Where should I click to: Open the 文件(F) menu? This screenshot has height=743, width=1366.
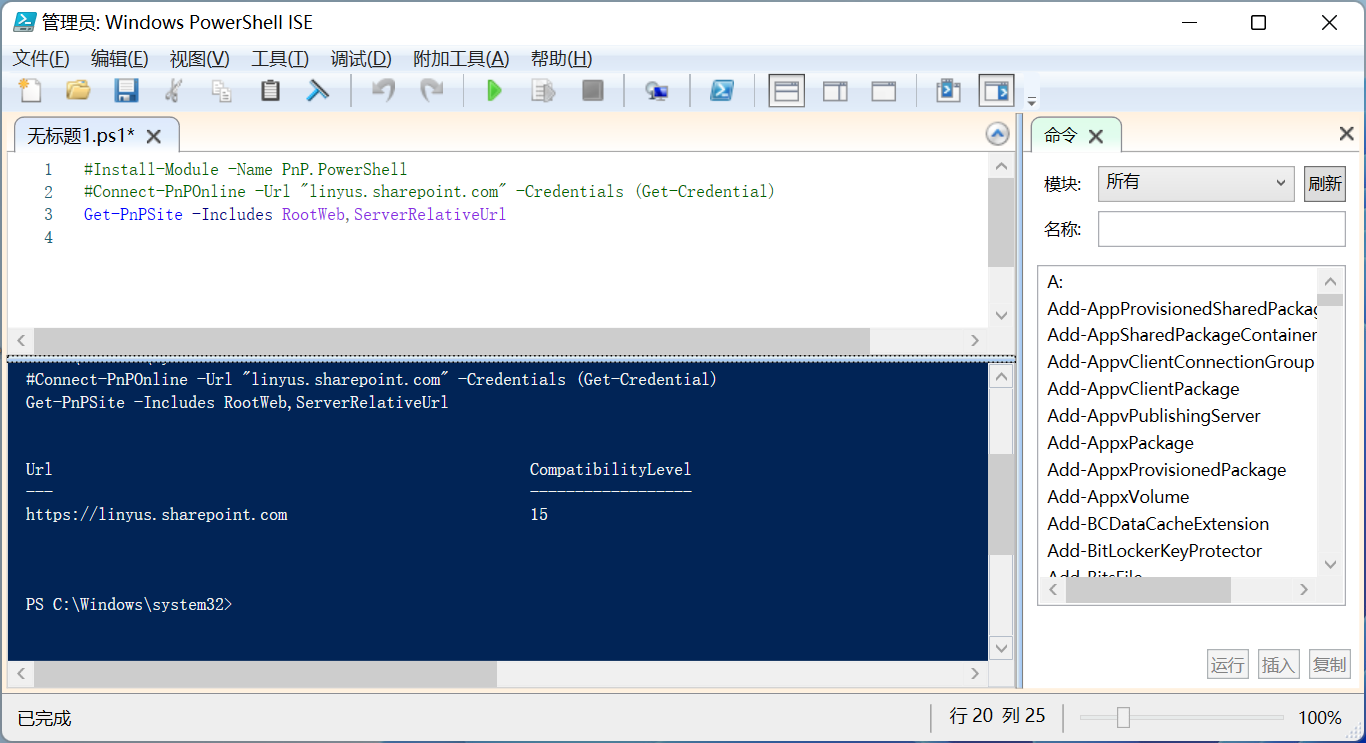point(41,59)
